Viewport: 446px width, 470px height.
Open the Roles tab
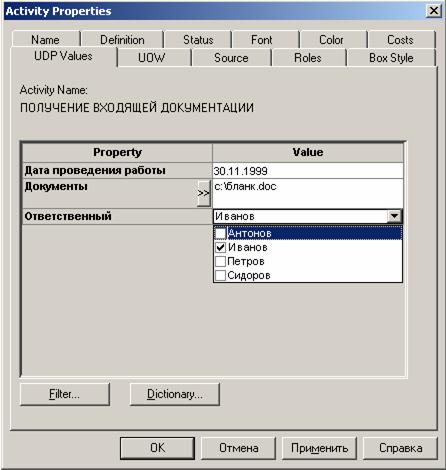[308, 58]
